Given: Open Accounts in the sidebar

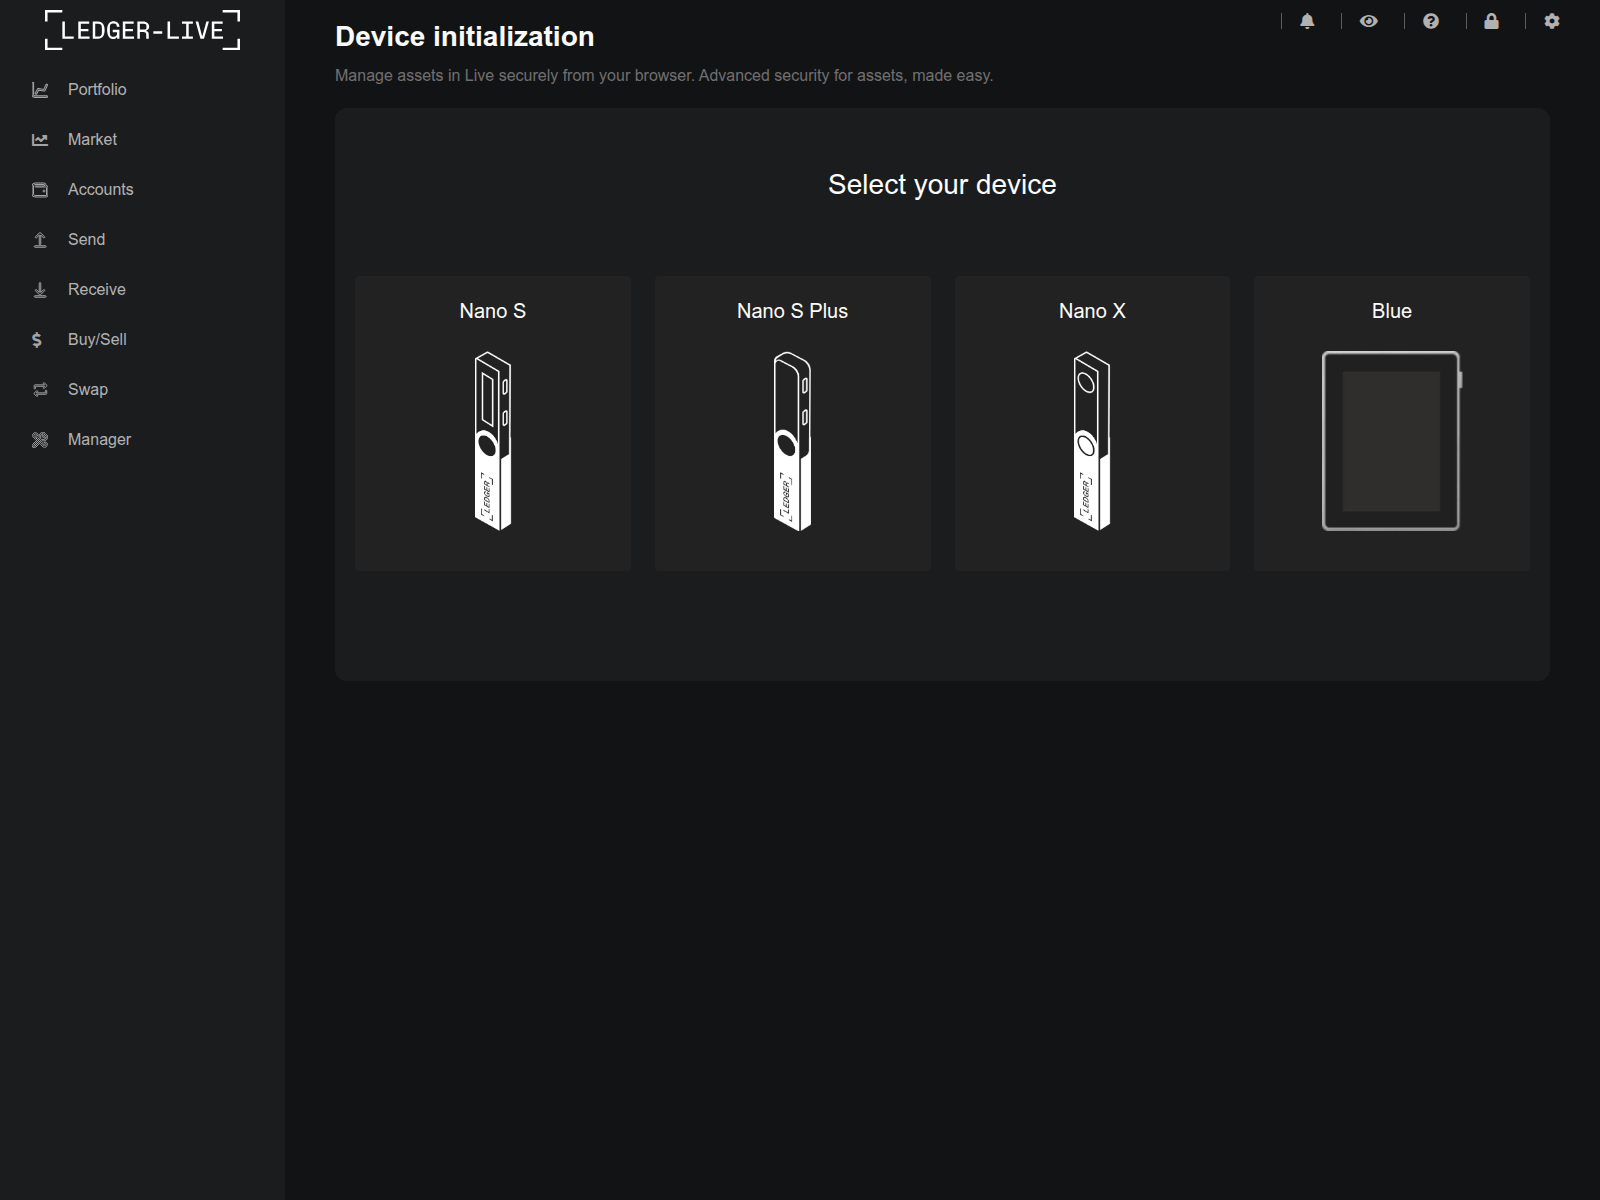Looking at the screenshot, I should point(100,189).
